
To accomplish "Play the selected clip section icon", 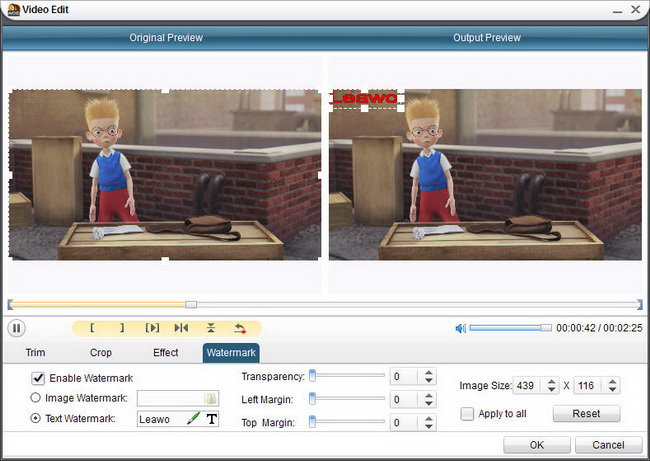I will pos(152,328).
